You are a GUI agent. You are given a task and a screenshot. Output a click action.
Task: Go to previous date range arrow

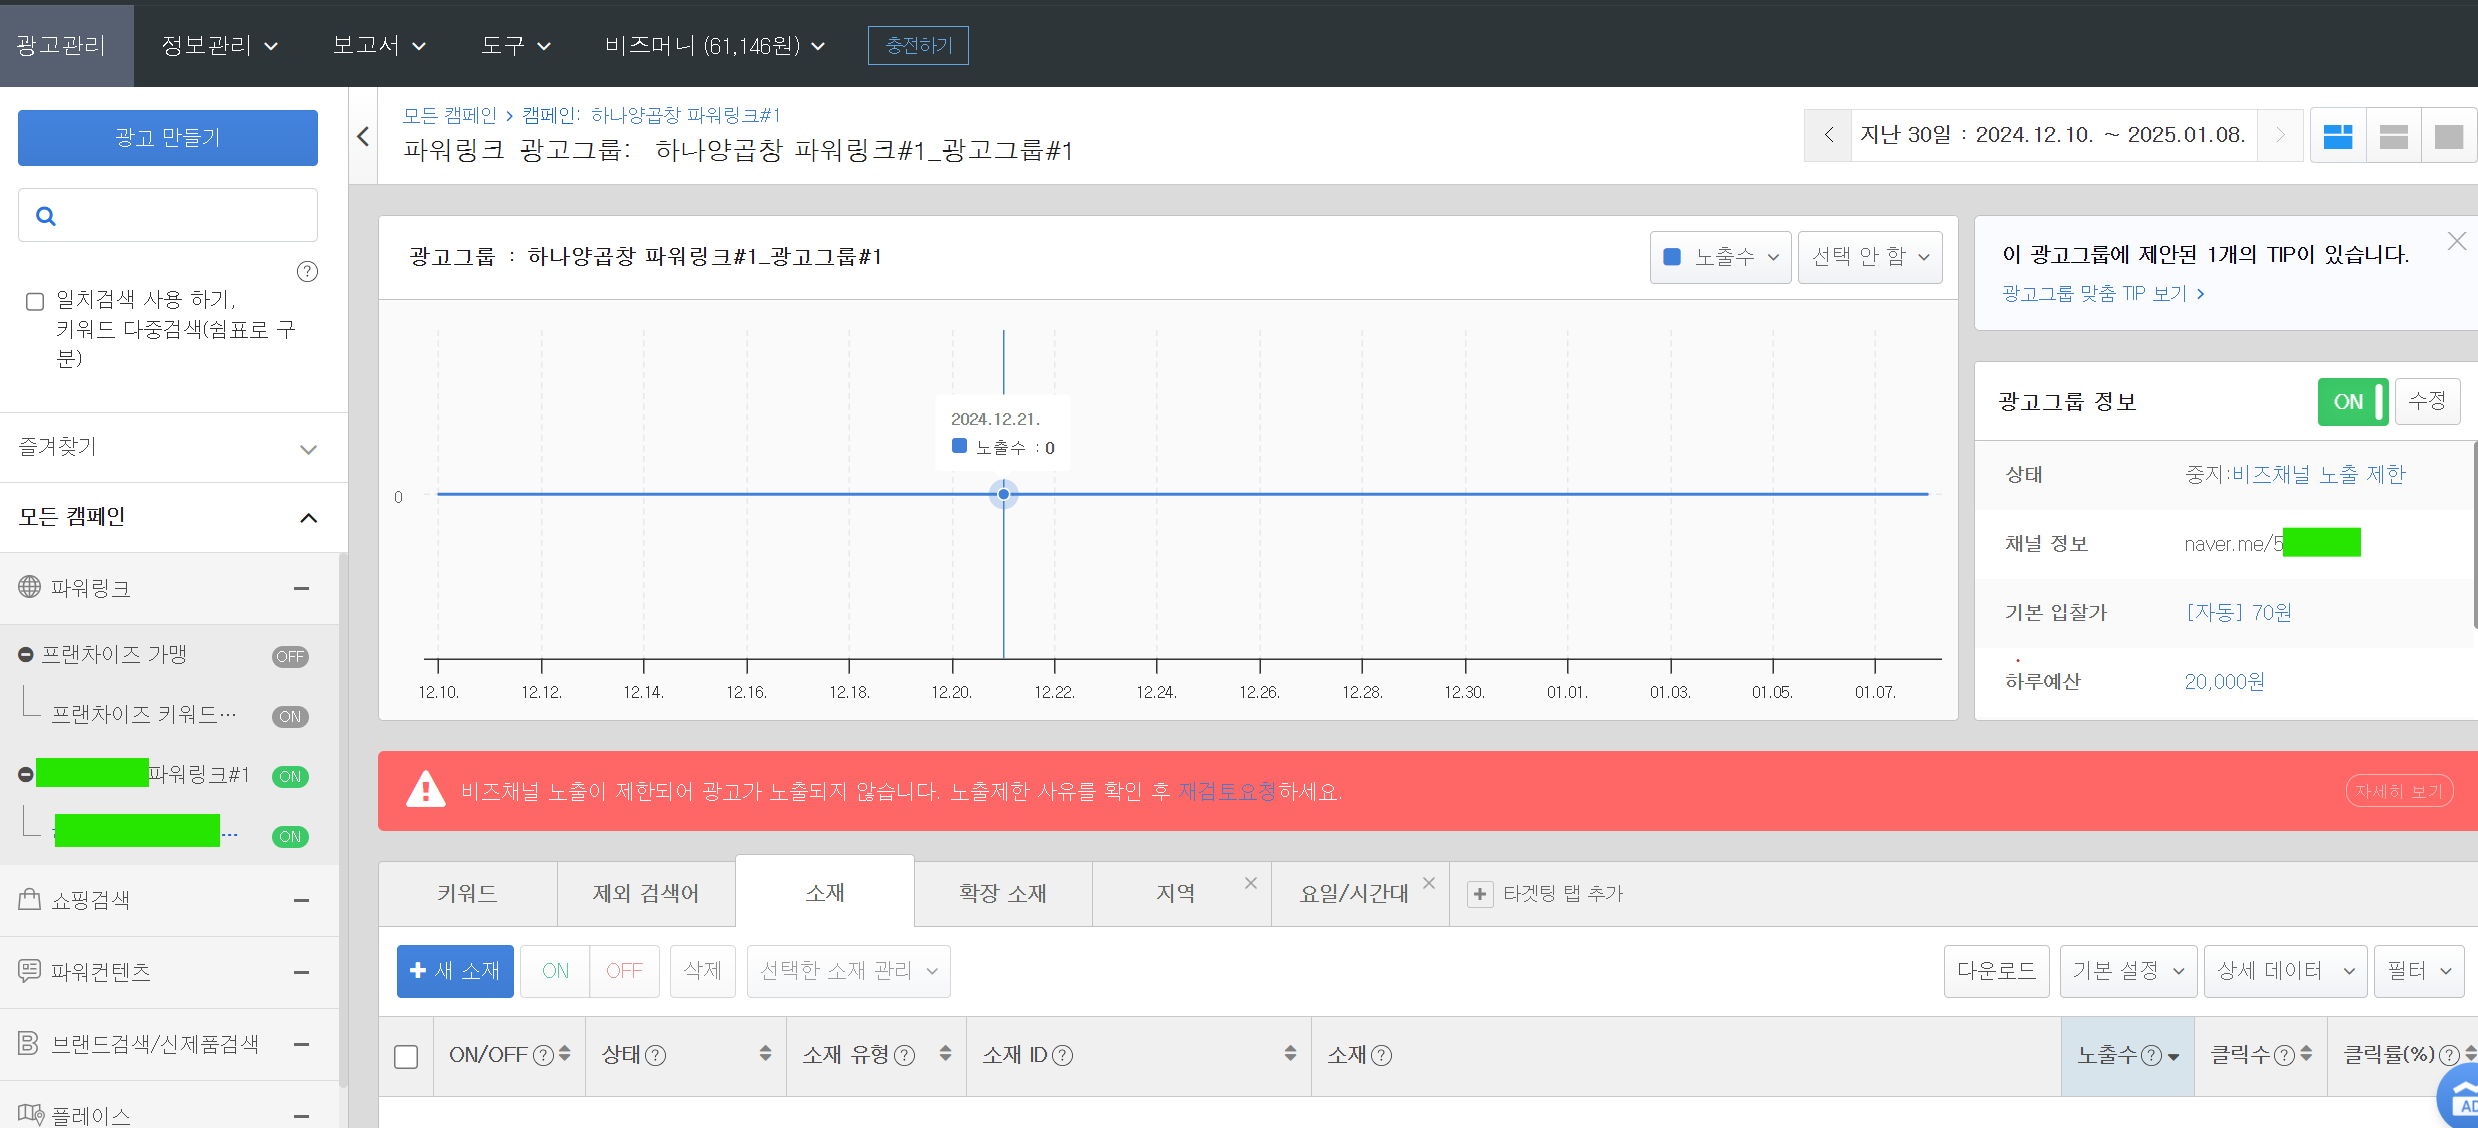[x=1828, y=135]
